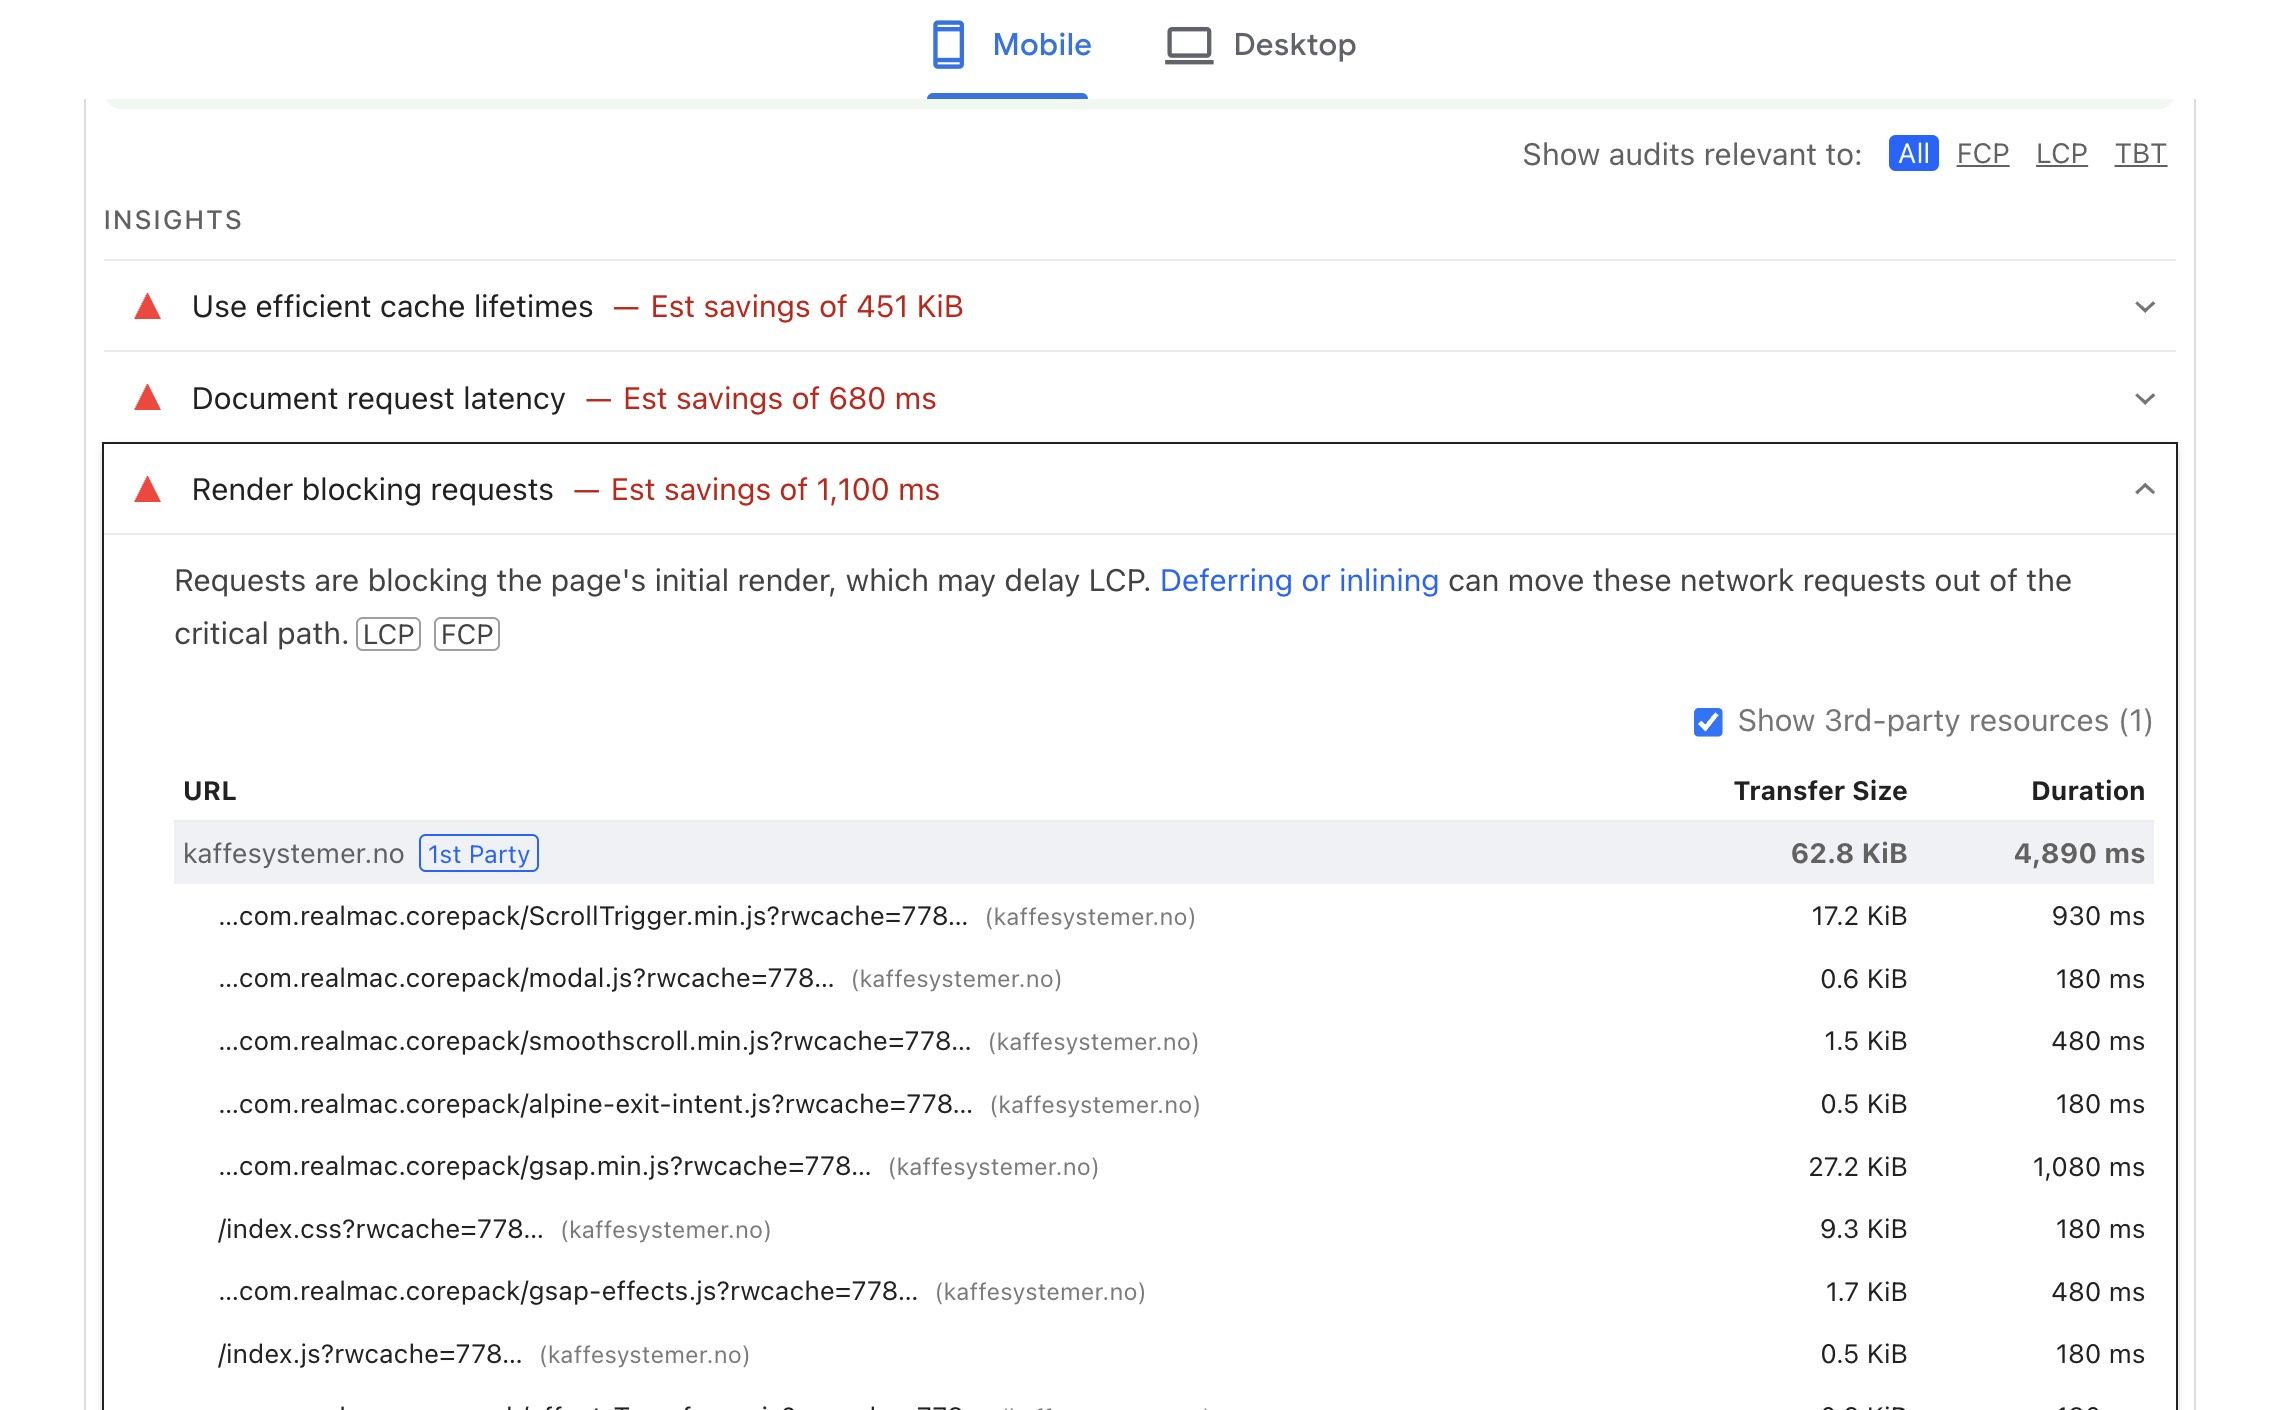Screen dimensions: 2288x1410
Task: Switch to the Desktop tab
Action: [x=1293, y=45]
